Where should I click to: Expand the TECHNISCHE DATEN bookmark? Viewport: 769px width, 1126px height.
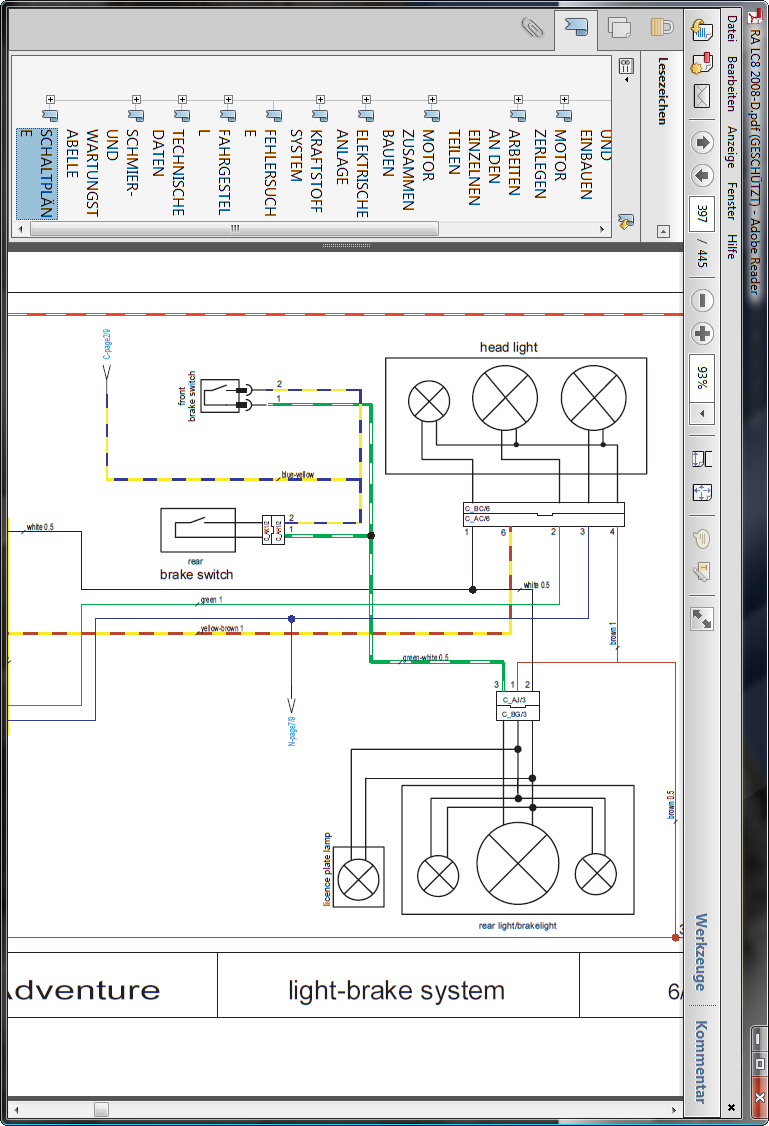(x=182, y=100)
